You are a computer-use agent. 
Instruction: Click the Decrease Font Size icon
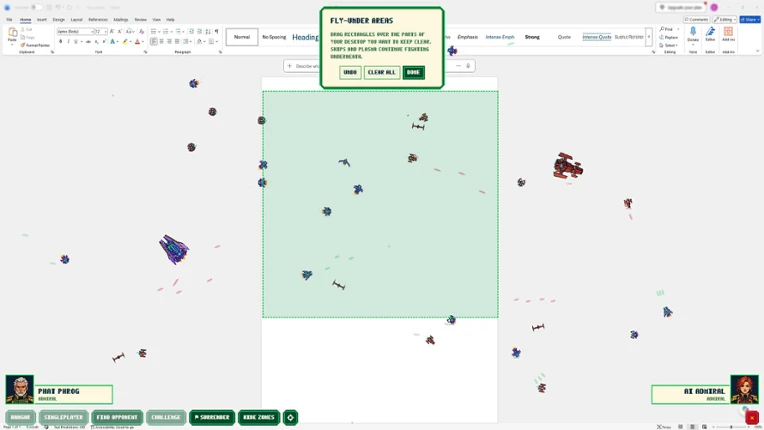coord(120,31)
